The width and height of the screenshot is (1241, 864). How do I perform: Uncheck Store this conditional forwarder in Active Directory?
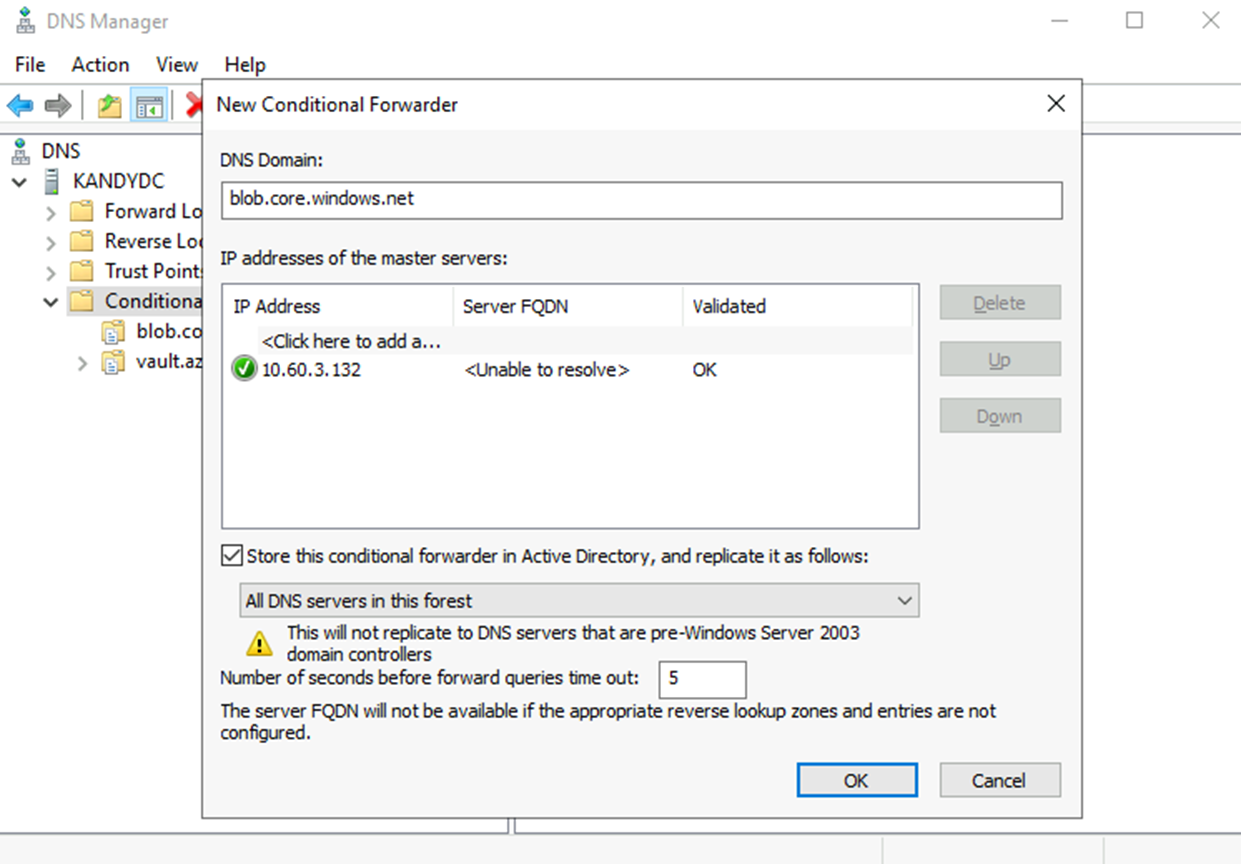click(232, 556)
